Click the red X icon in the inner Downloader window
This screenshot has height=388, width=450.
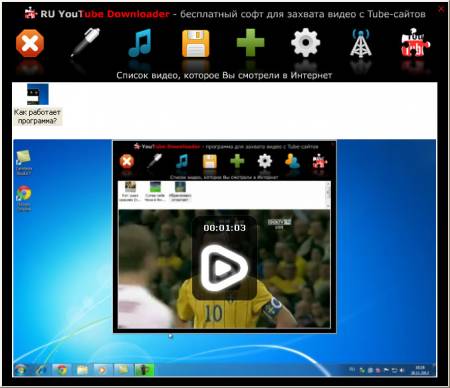coord(127,162)
